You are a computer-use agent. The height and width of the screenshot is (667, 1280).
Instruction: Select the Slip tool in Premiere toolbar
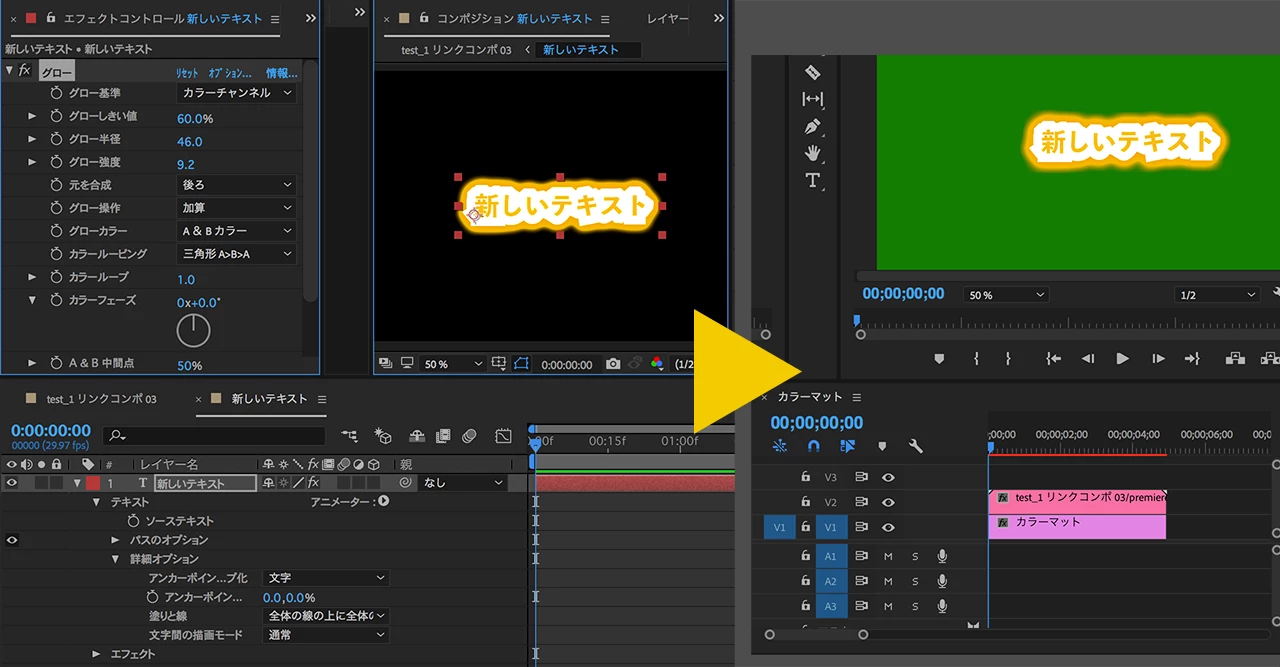pyautogui.click(x=812, y=99)
